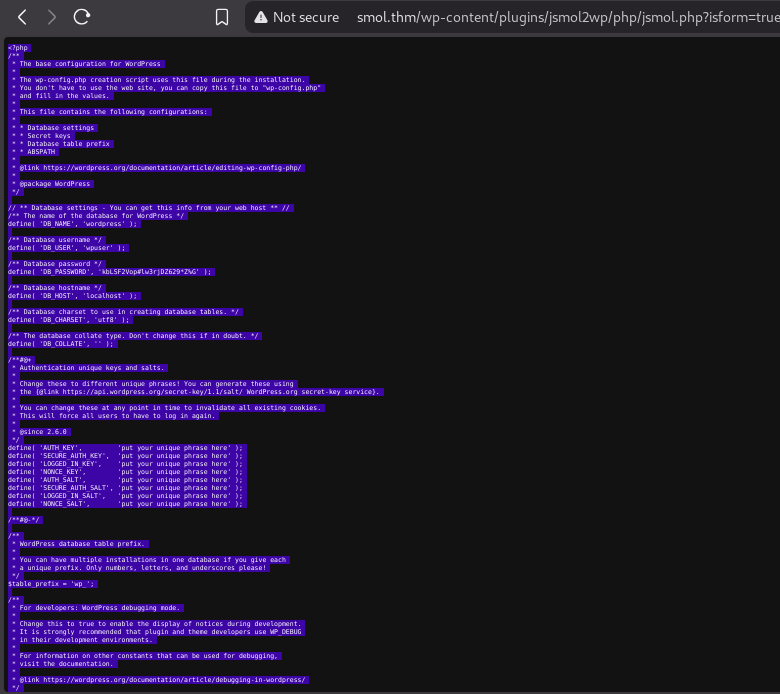Click the opening <?php tag line
The height and width of the screenshot is (694, 780).
pos(19,47)
